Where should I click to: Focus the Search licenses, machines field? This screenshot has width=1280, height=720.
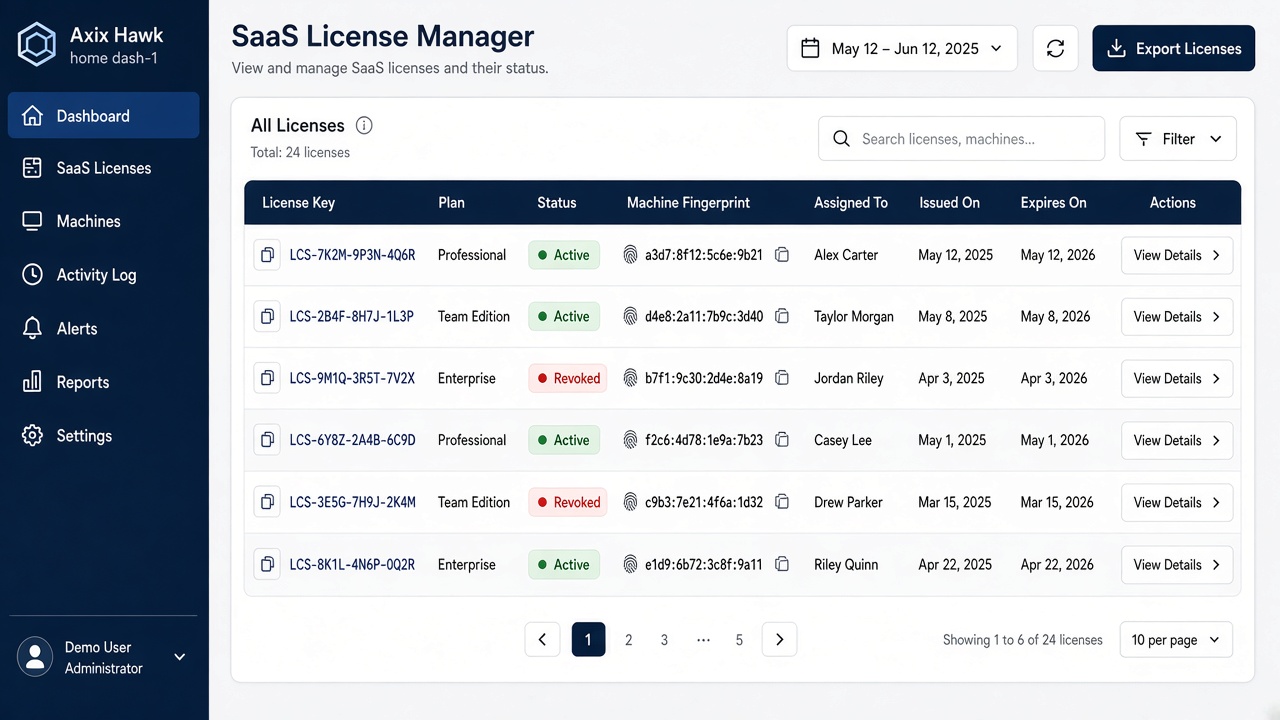(961, 139)
